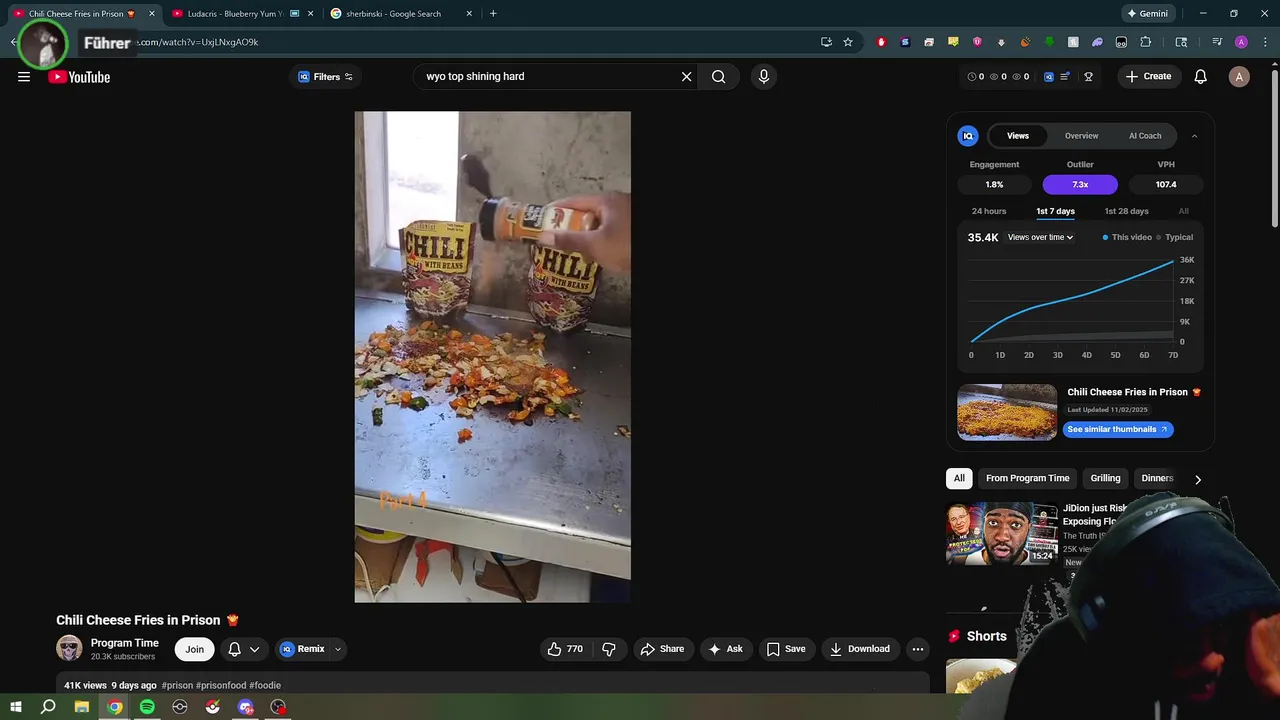This screenshot has width=1280, height=720.
Task: Open Spotify from the taskbar
Action: pyautogui.click(x=147, y=707)
